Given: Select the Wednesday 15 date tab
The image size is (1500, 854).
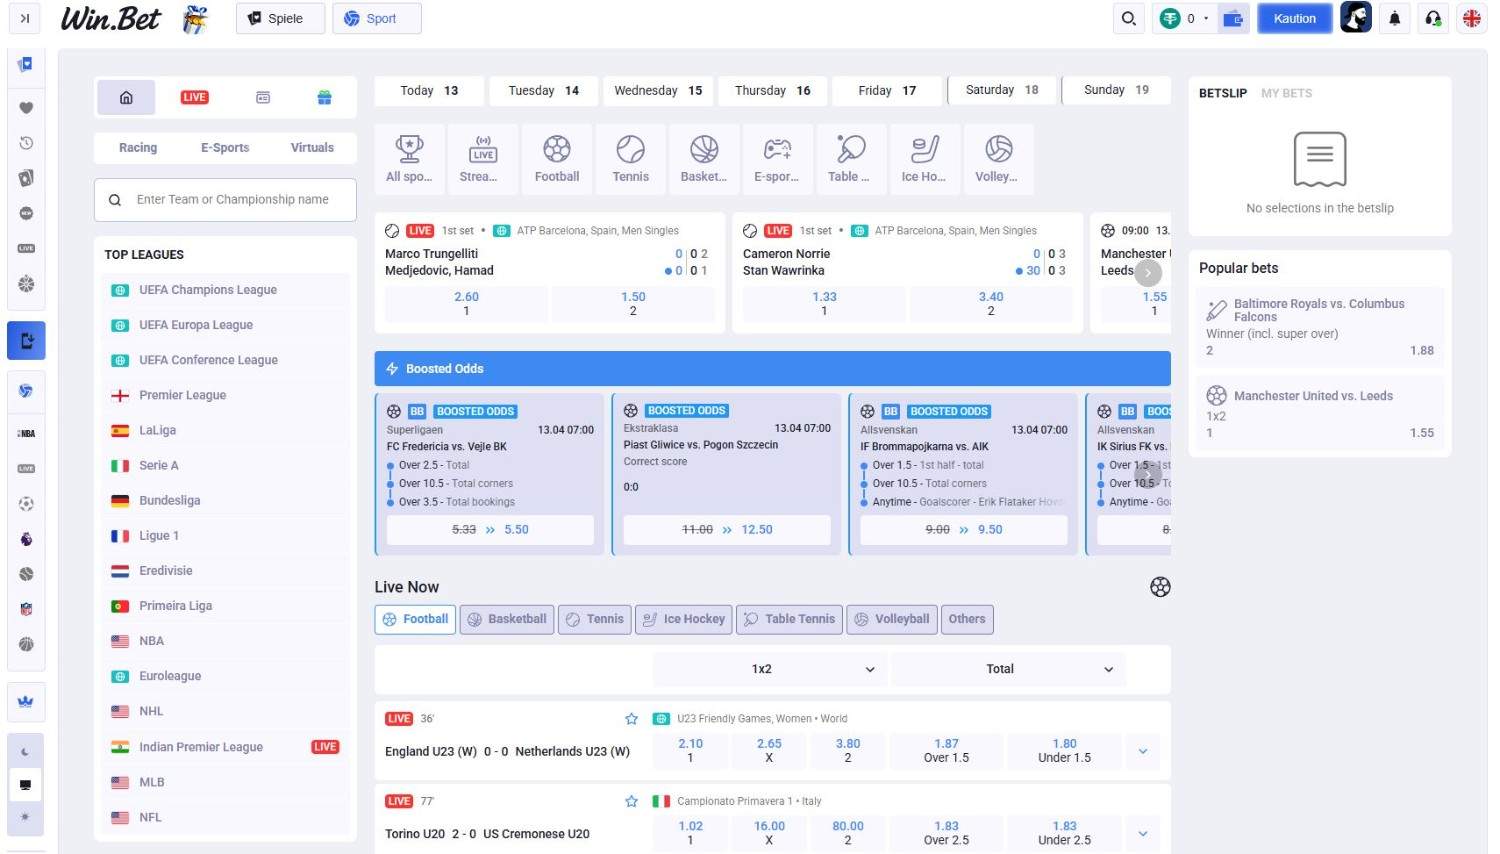Looking at the screenshot, I should [x=657, y=91].
